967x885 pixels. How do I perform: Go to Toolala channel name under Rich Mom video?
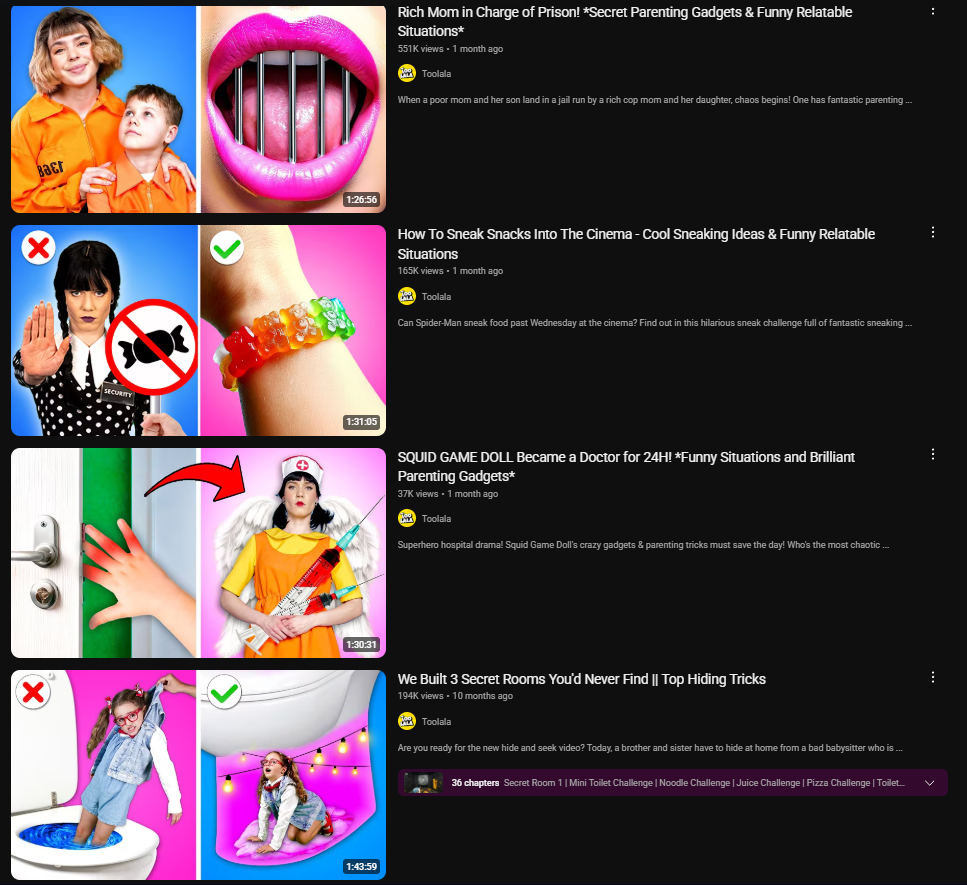coord(436,73)
